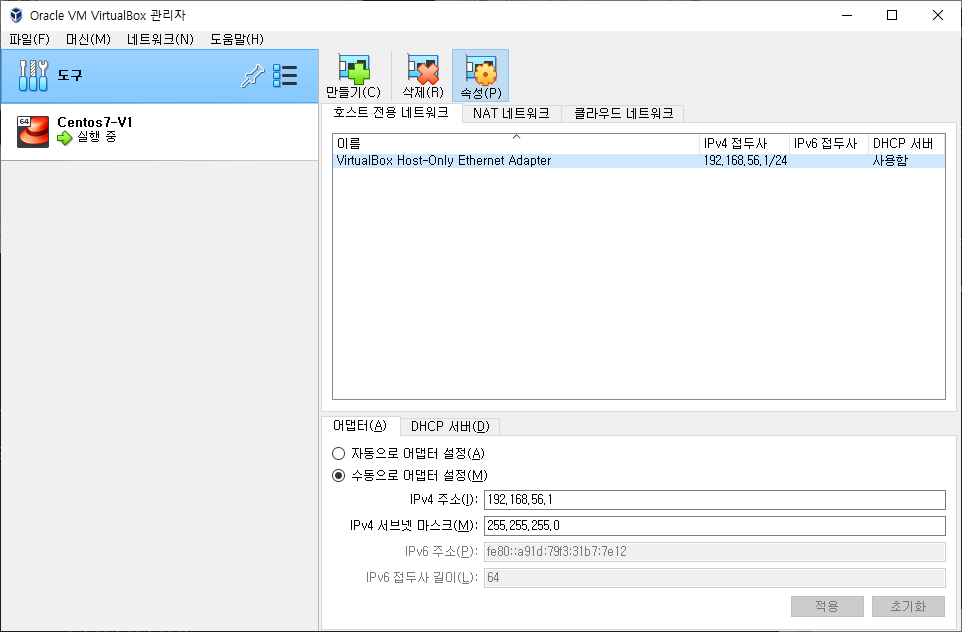Switch to DHCP 서버(D) tab

click(450, 426)
